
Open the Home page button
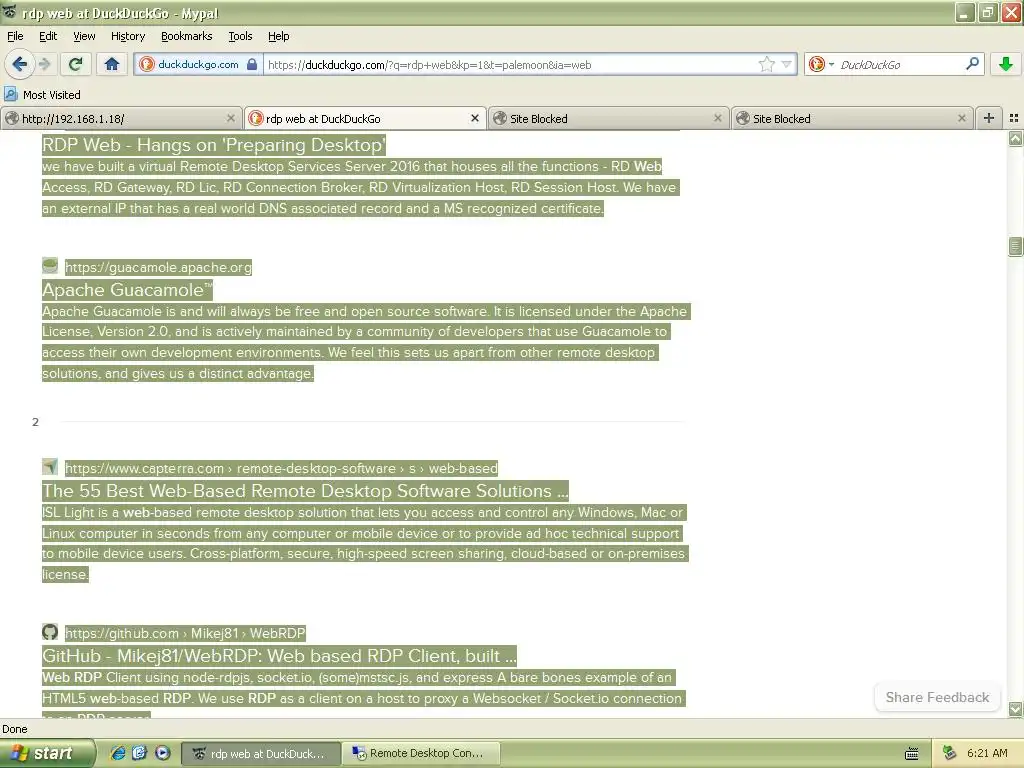point(112,64)
